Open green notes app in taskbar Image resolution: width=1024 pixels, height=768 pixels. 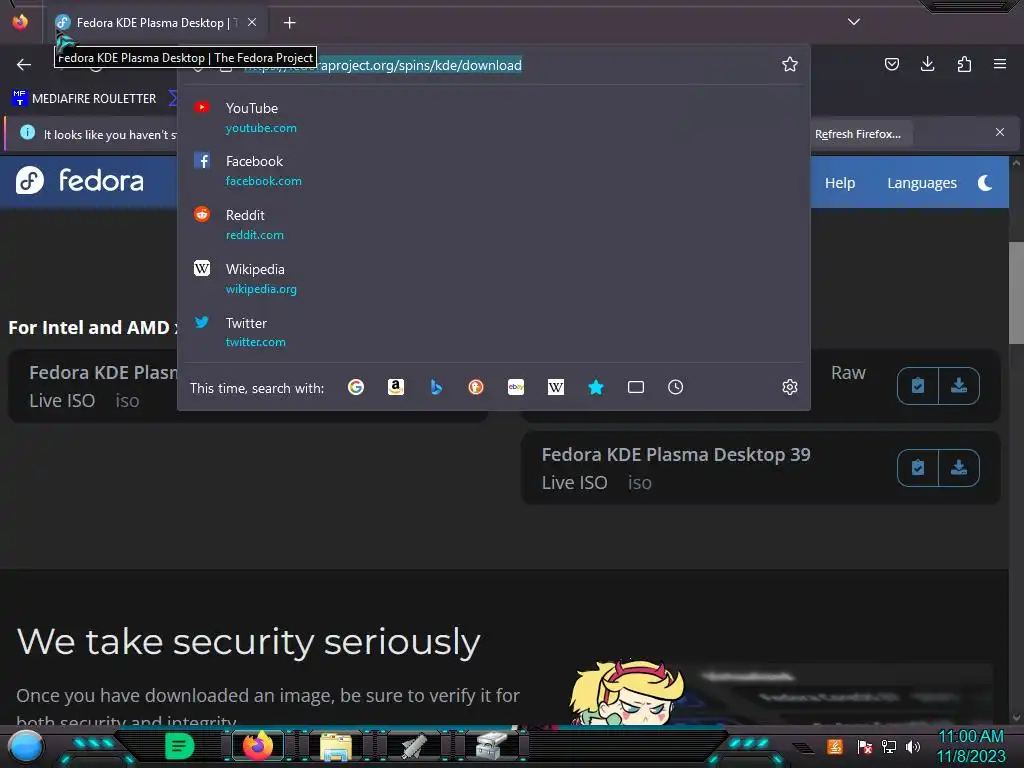point(180,746)
